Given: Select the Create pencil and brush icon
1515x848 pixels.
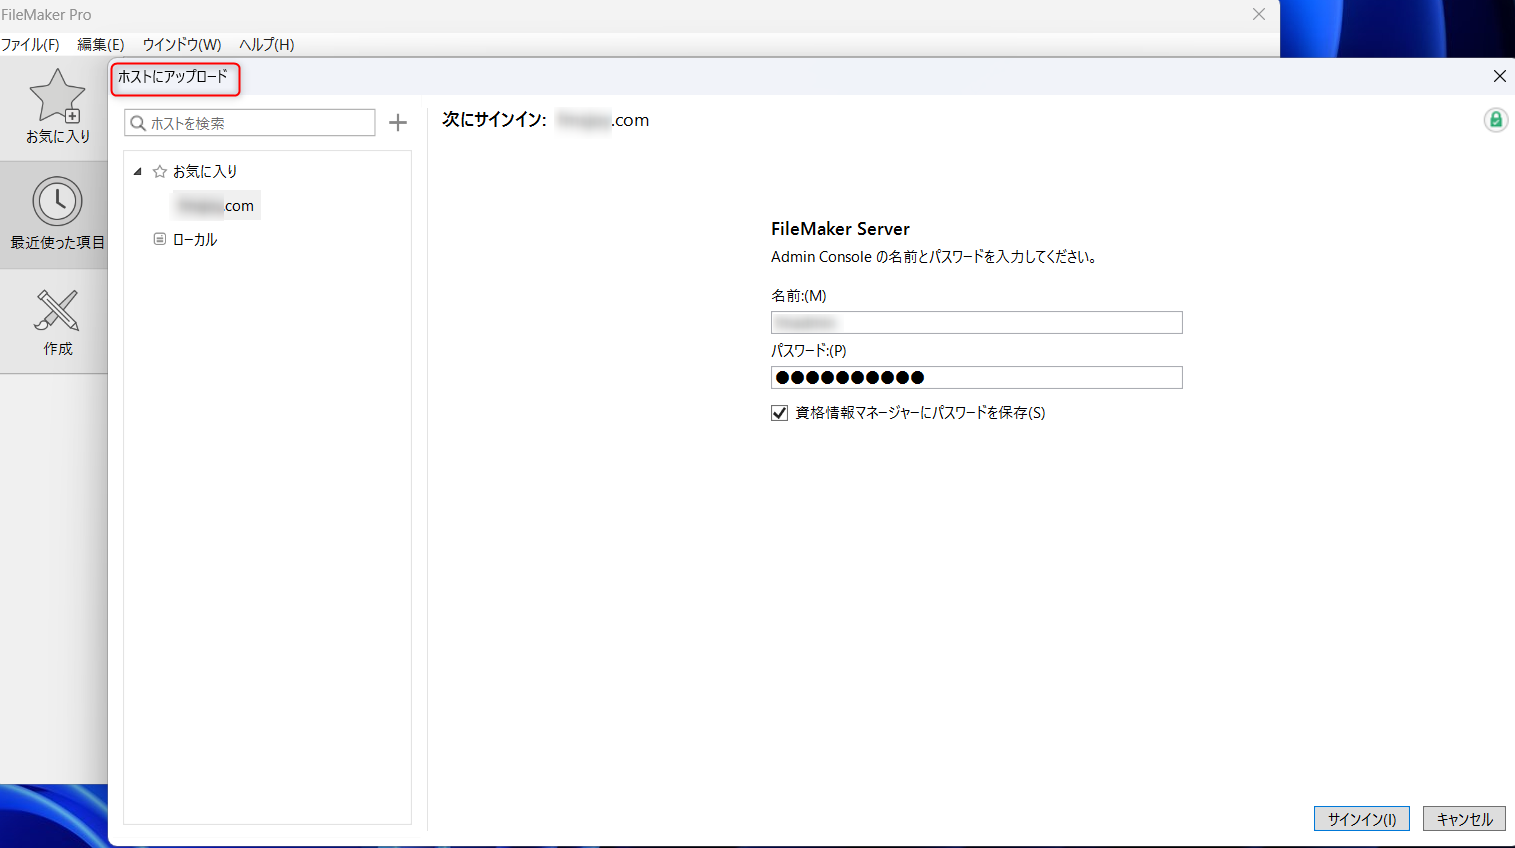Looking at the screenshot, I should click(x=57, y=310).
